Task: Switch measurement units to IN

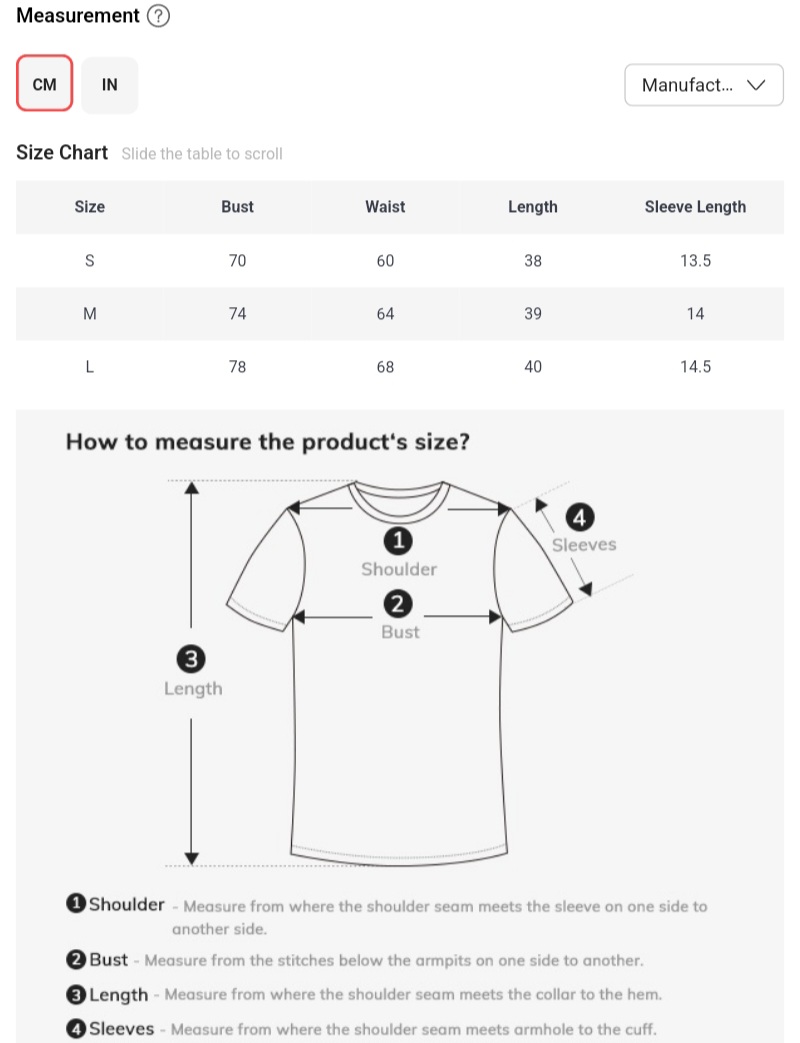Action: point(110,85)
